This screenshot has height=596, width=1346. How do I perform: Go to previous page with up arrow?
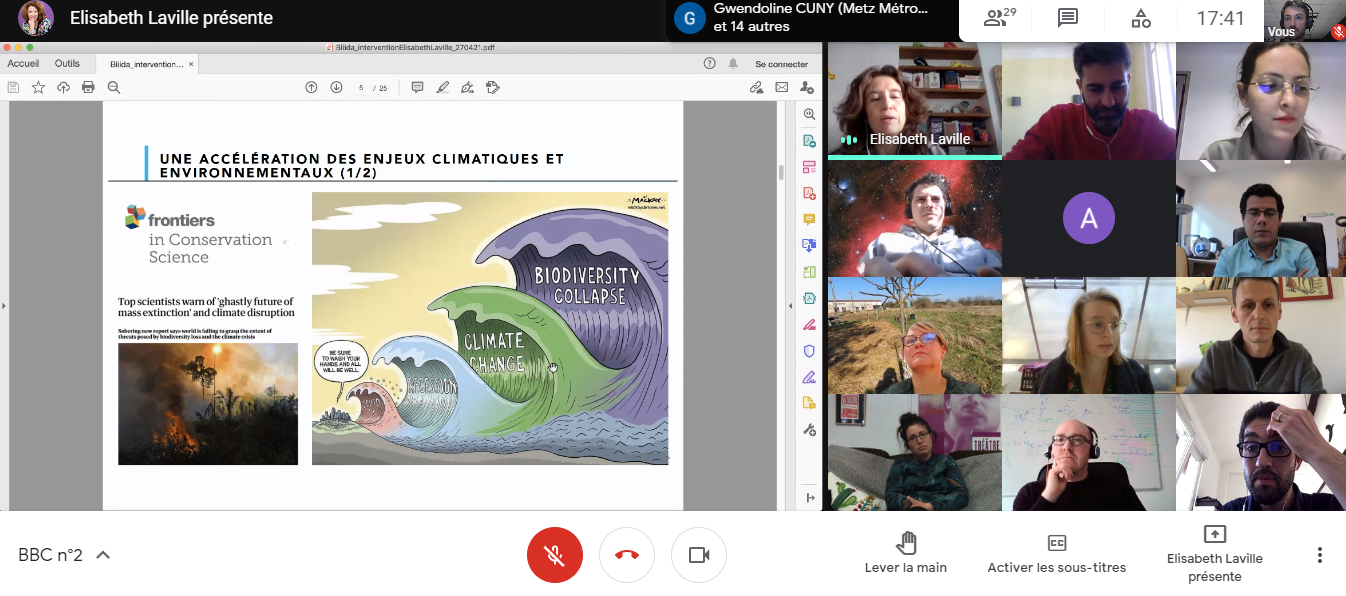(311, 87)
